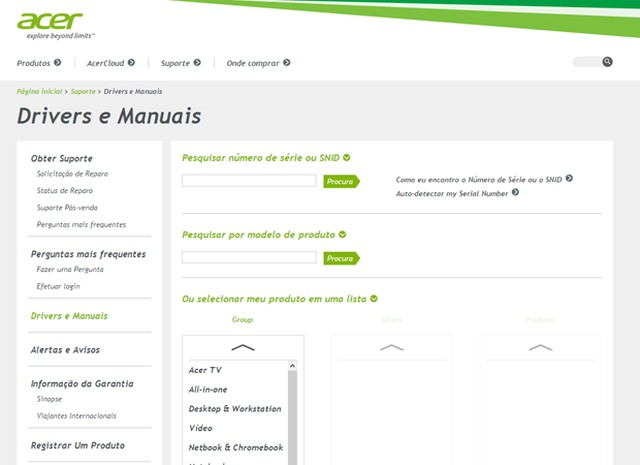Open Suporte Pós-venda in sidebar

(x=67, y=207)
